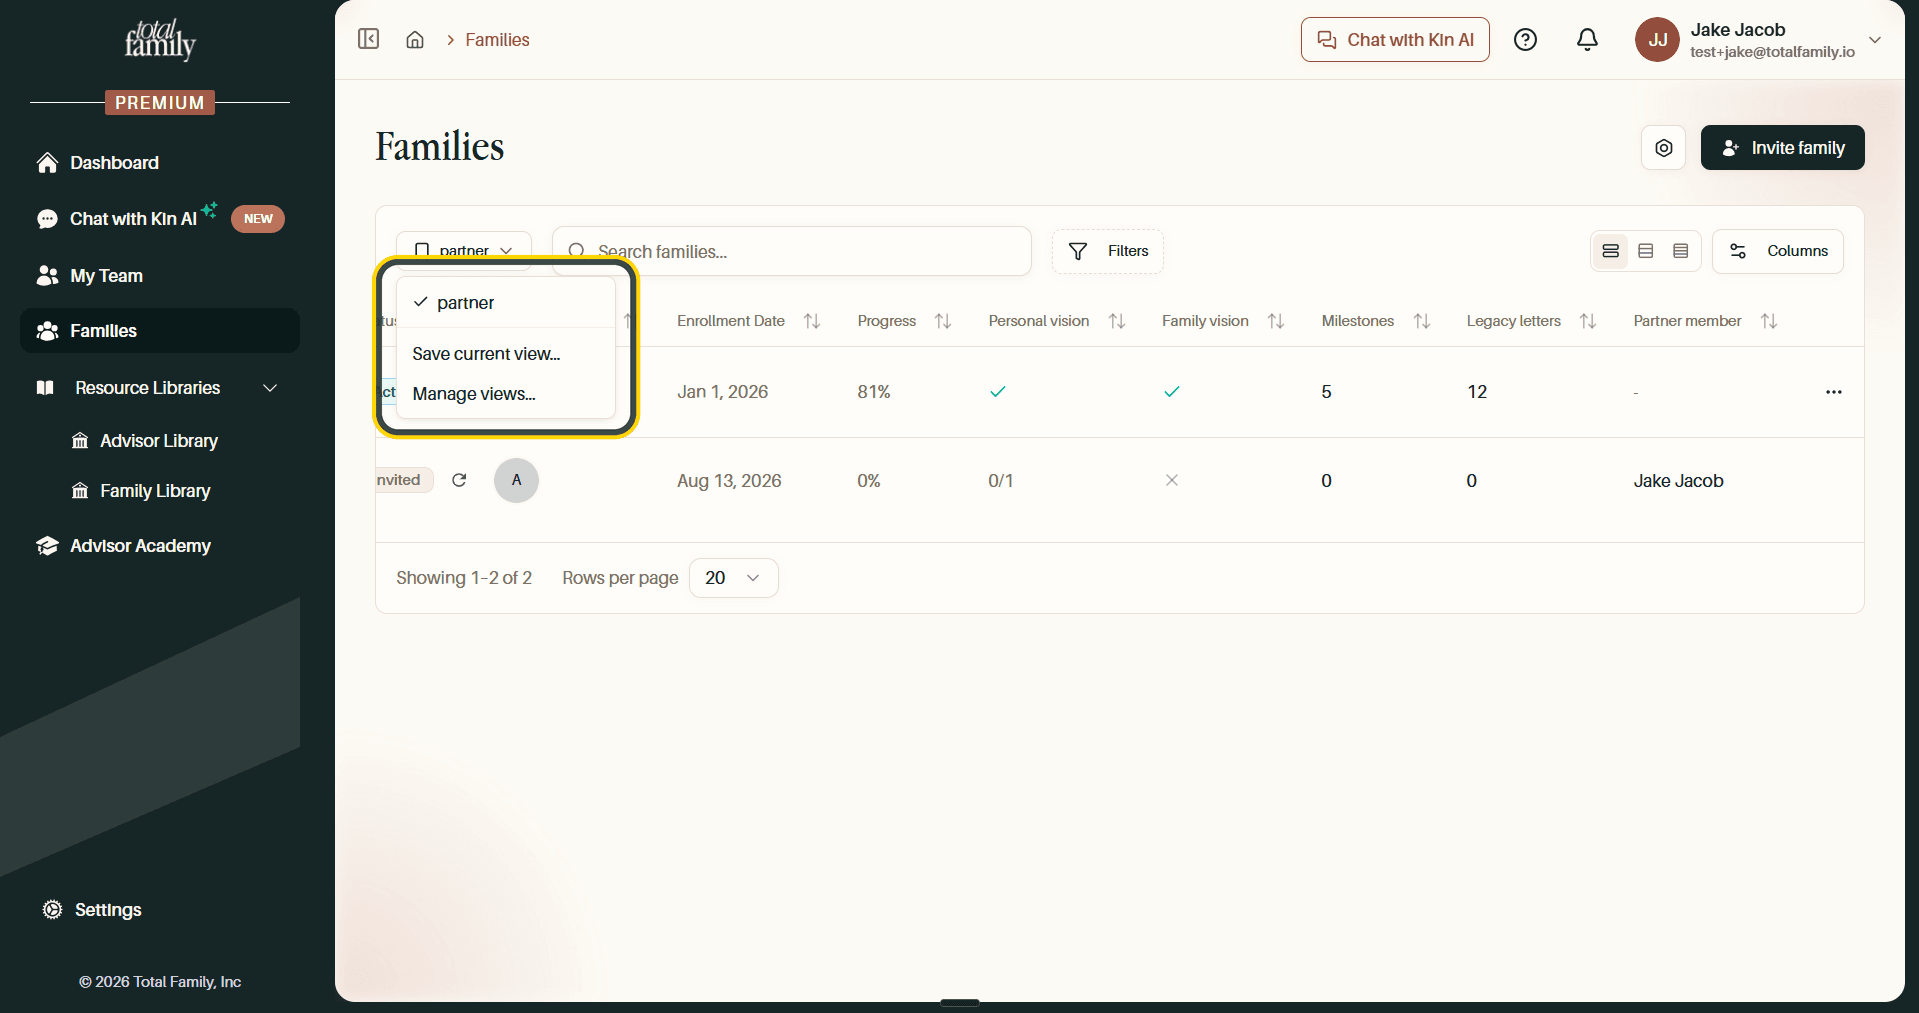1919x1013 pixels.
Task: Focus the Search families field
Action: click(x=792, y=251)
